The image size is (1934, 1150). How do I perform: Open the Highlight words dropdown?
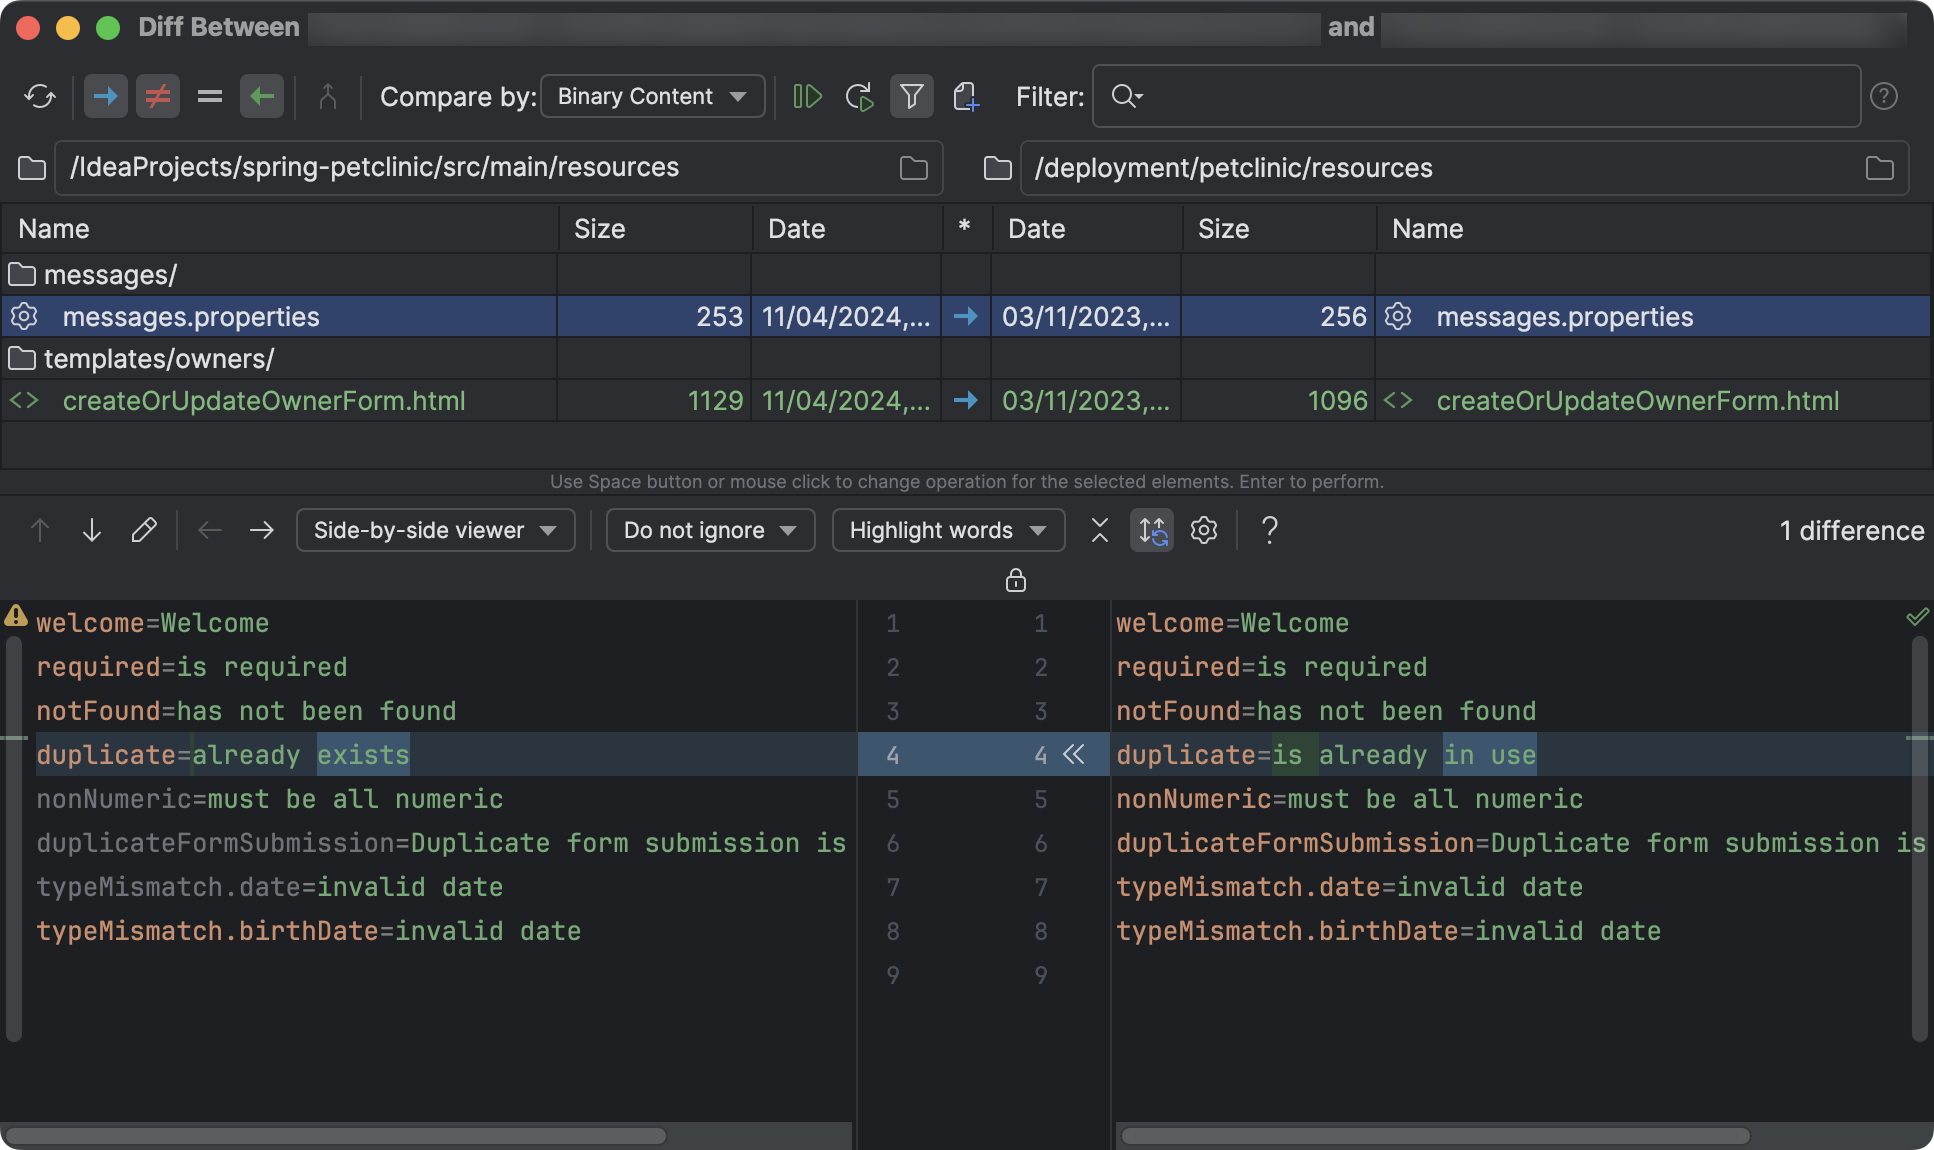click(x=947, y=530)
